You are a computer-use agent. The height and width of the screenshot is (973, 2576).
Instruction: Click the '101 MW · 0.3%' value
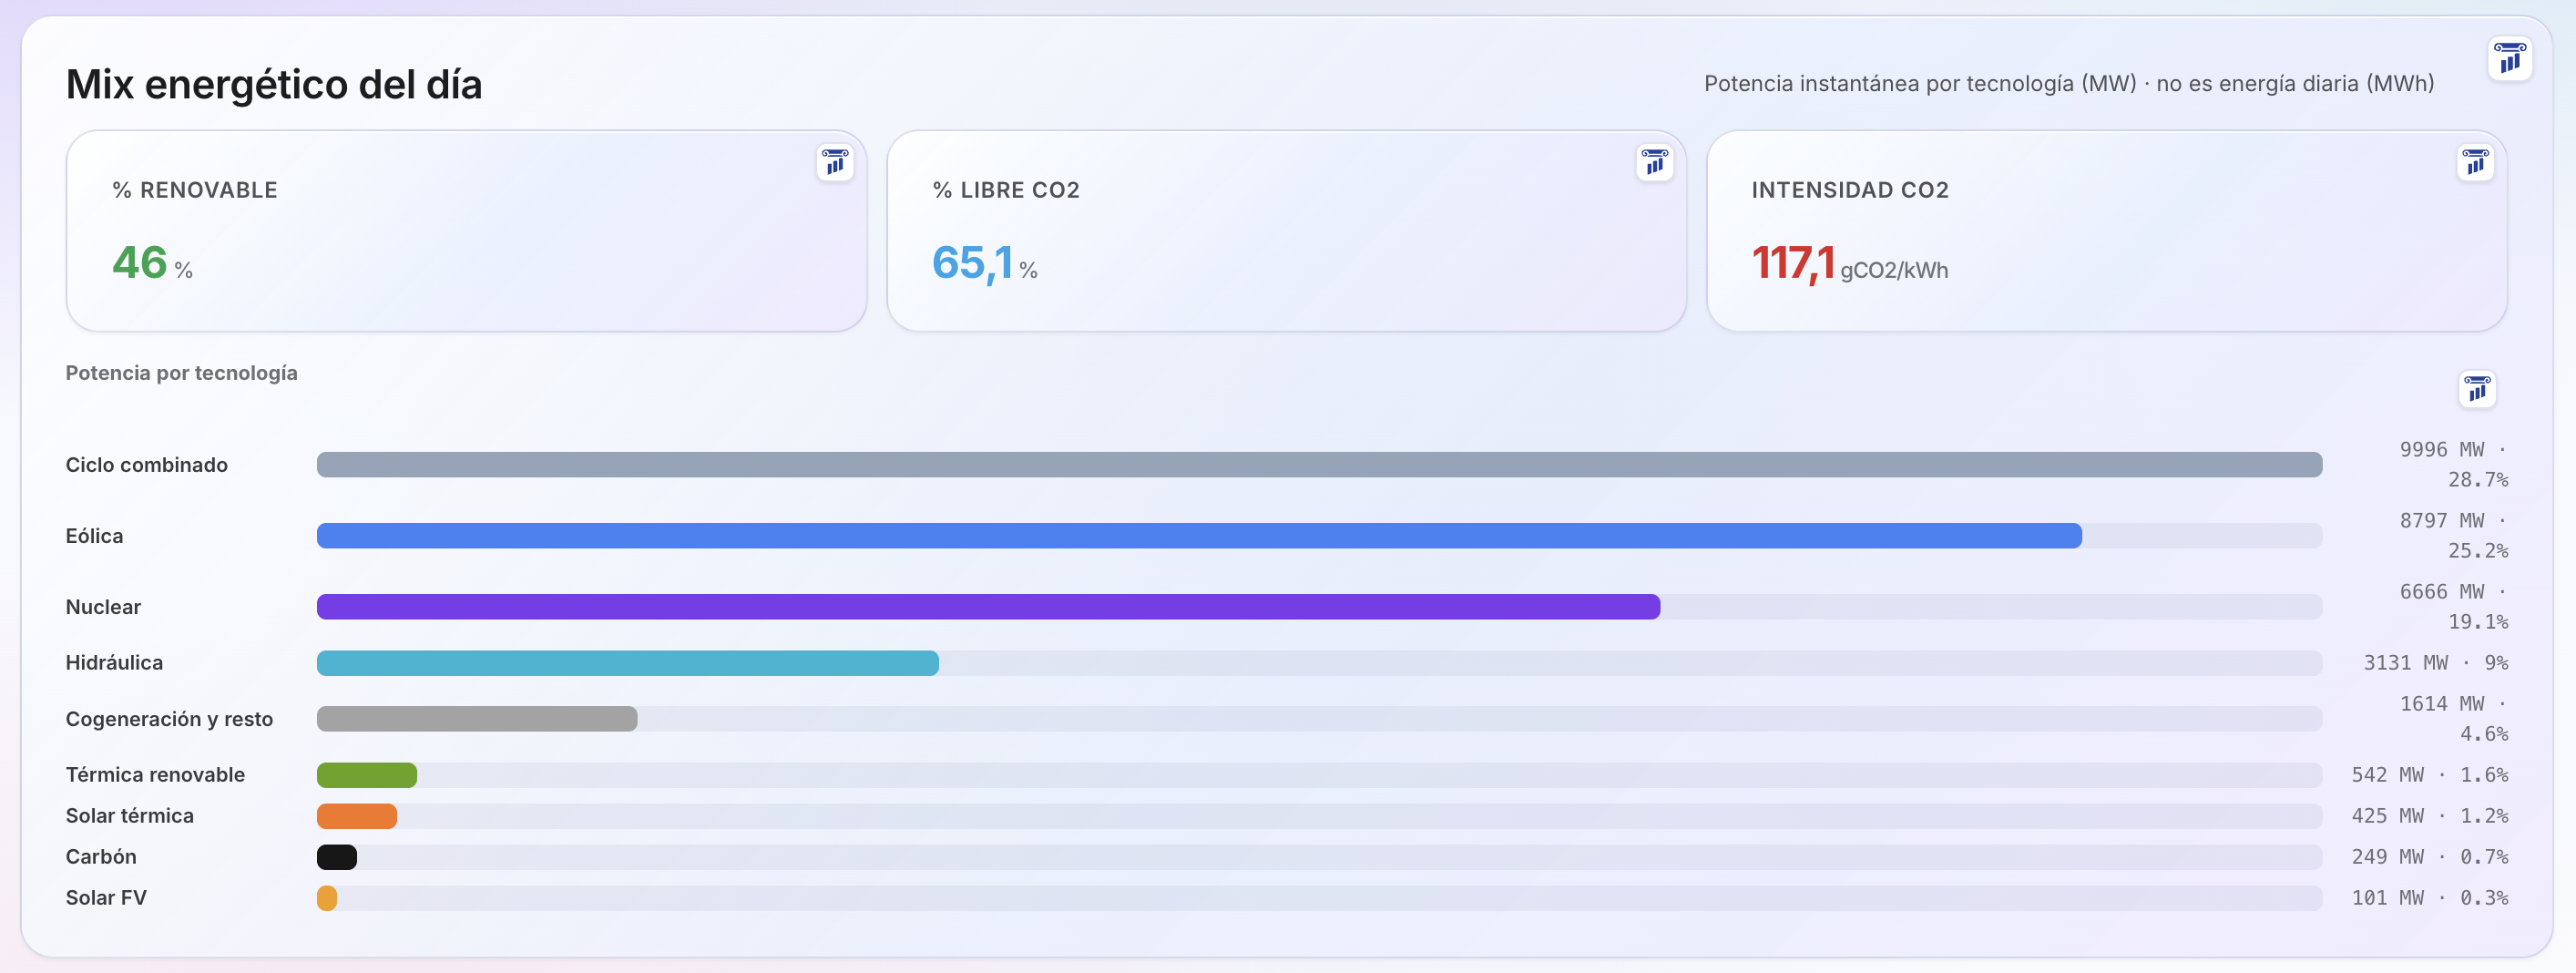click(x=2430, y=898)
